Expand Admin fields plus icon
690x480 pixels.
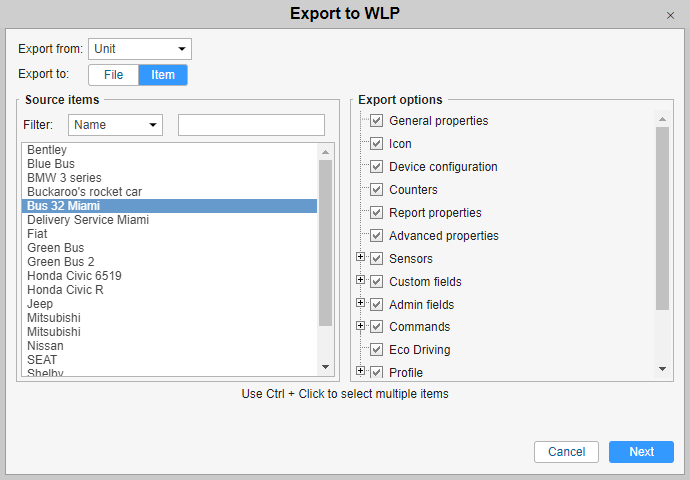coord(360,303)
